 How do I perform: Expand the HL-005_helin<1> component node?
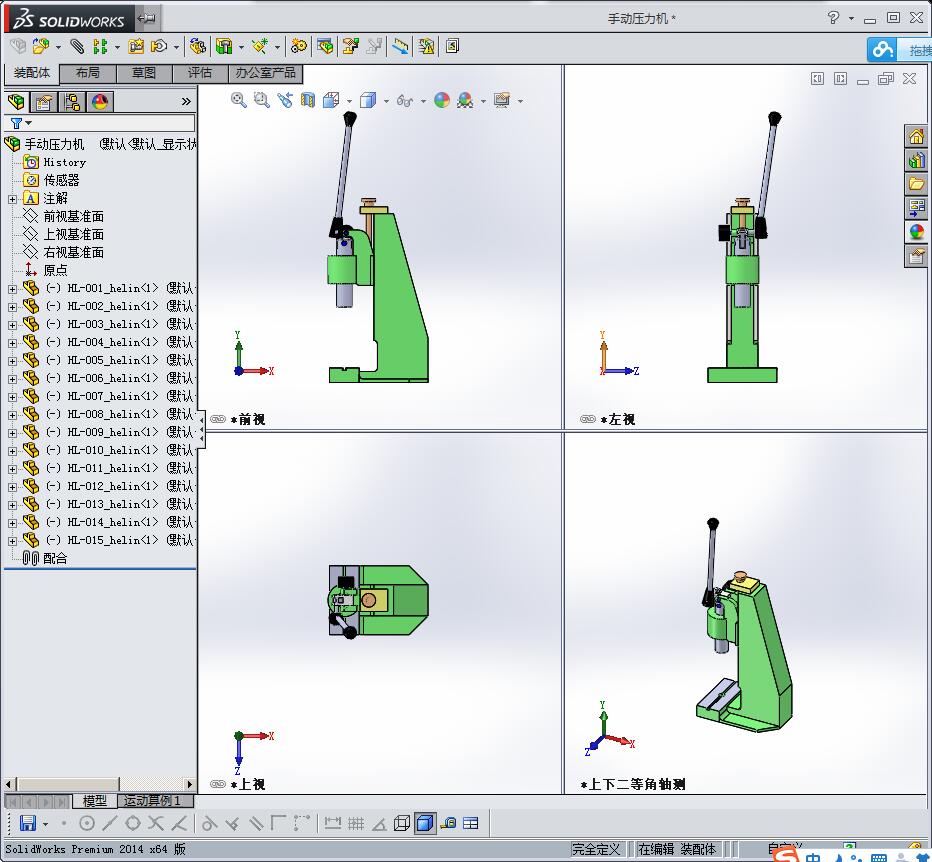pyautogui.click(x=12, y=361)
